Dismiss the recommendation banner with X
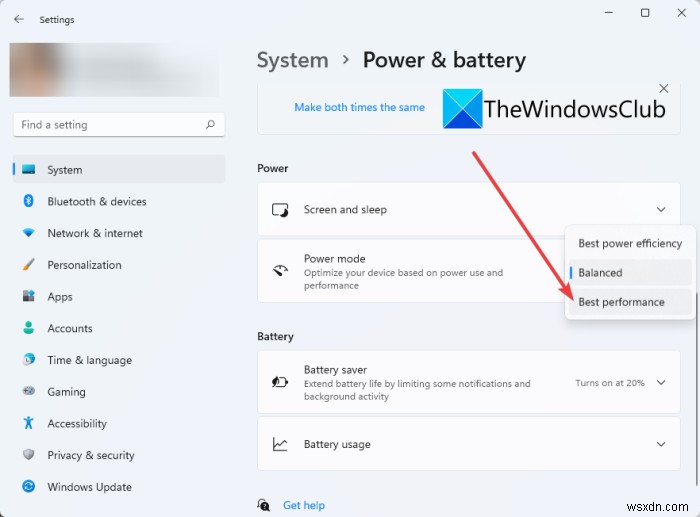 [664, 88]
